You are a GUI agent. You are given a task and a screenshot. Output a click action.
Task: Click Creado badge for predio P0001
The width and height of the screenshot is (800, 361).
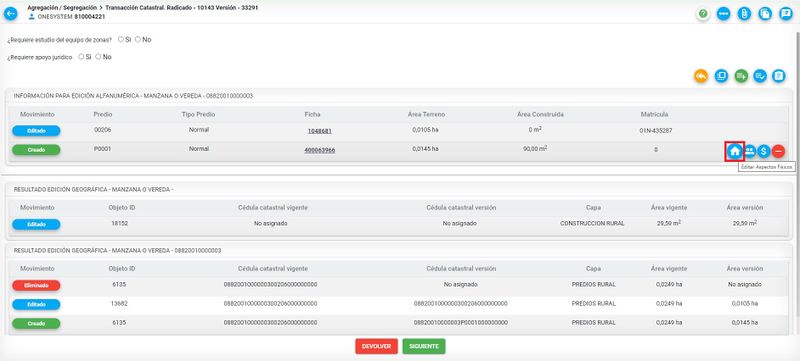point(36,150)
